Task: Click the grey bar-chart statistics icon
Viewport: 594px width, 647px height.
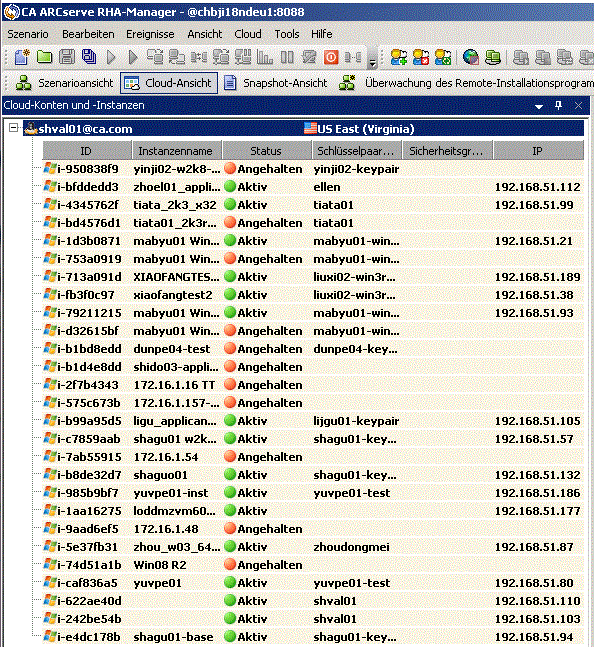Action: (x=264, y=57)
